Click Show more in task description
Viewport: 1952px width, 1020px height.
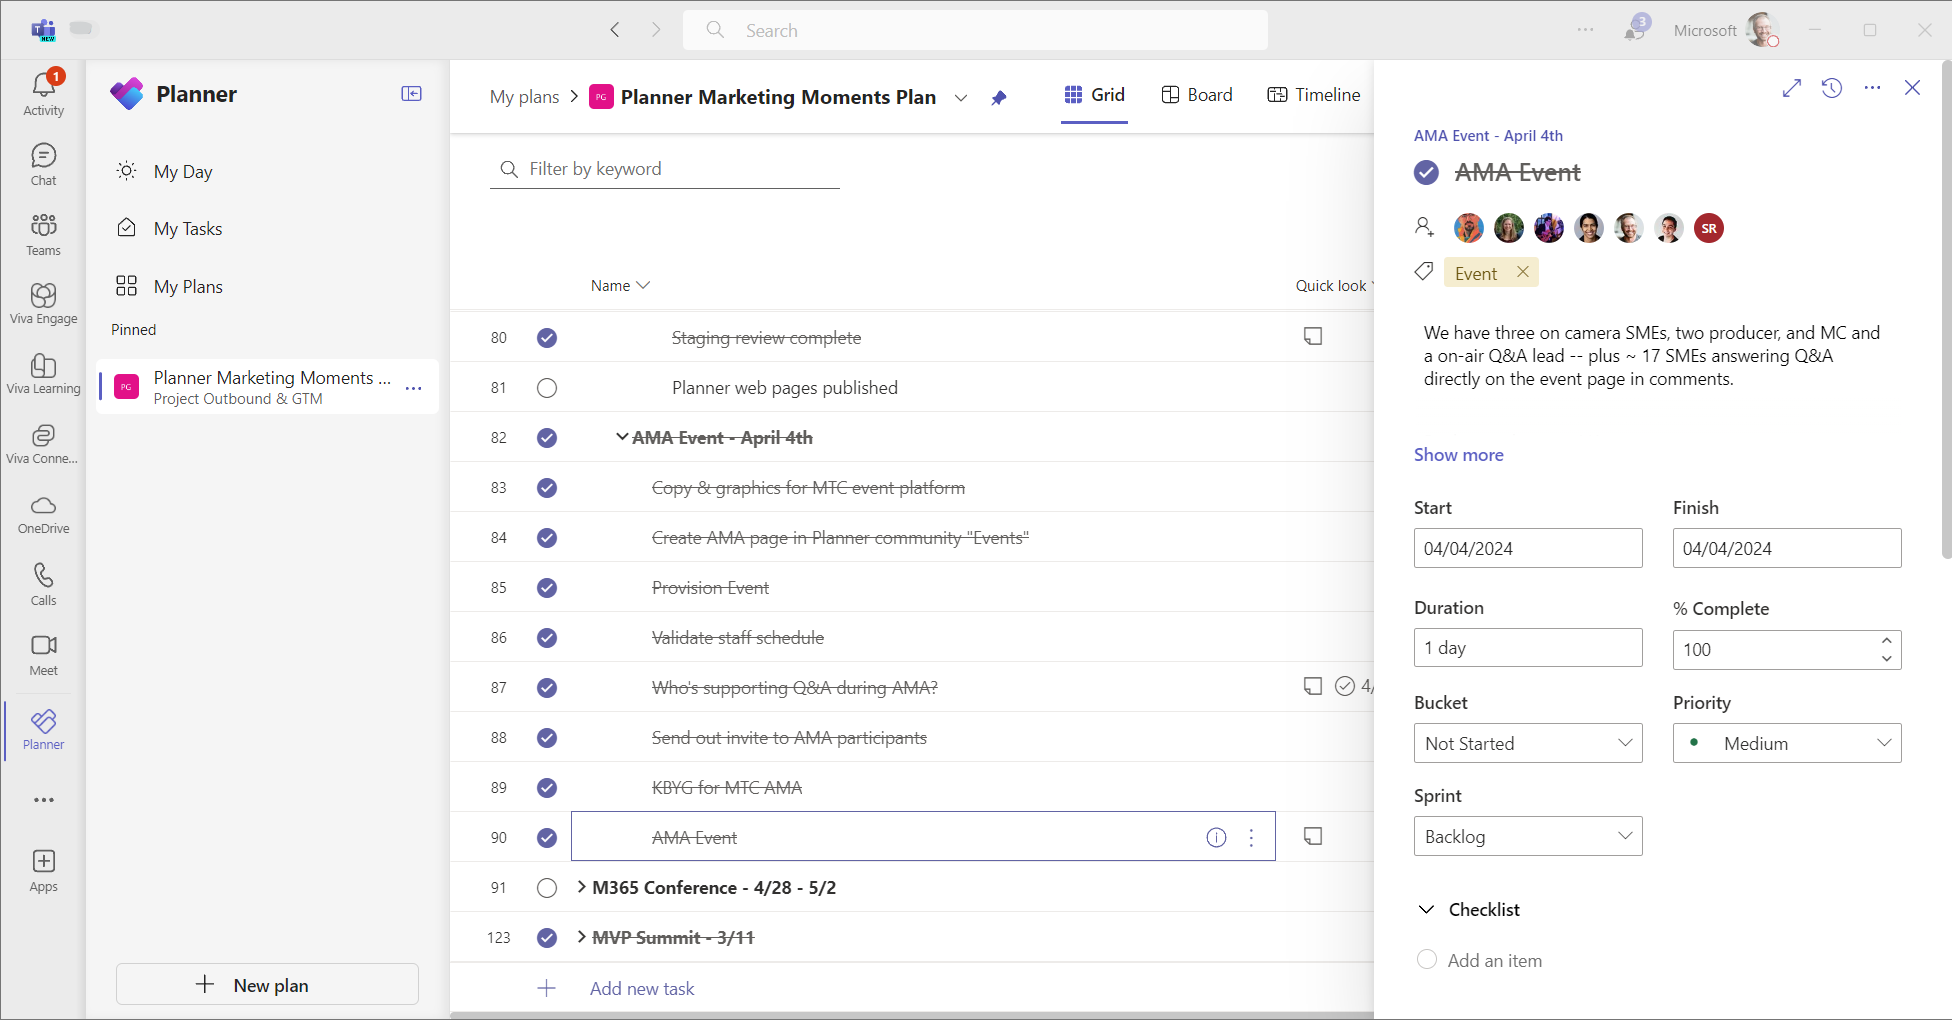click(x=1459, y=455)
